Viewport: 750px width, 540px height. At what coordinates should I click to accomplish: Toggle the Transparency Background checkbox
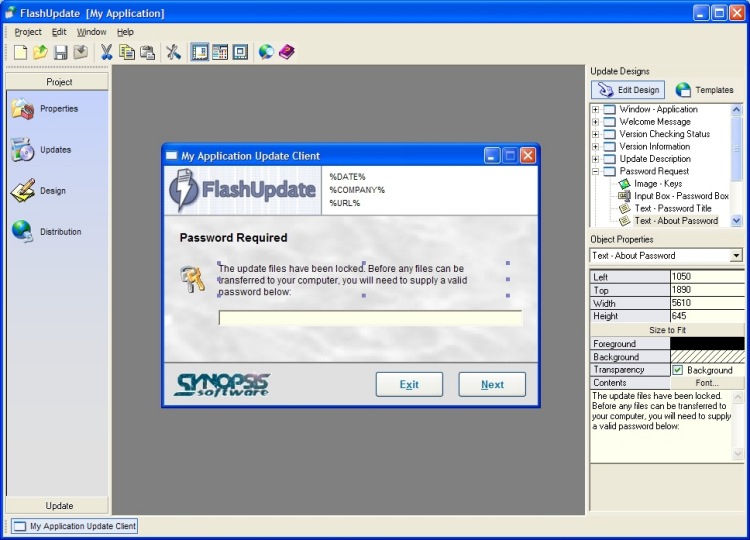coord(678,370)
